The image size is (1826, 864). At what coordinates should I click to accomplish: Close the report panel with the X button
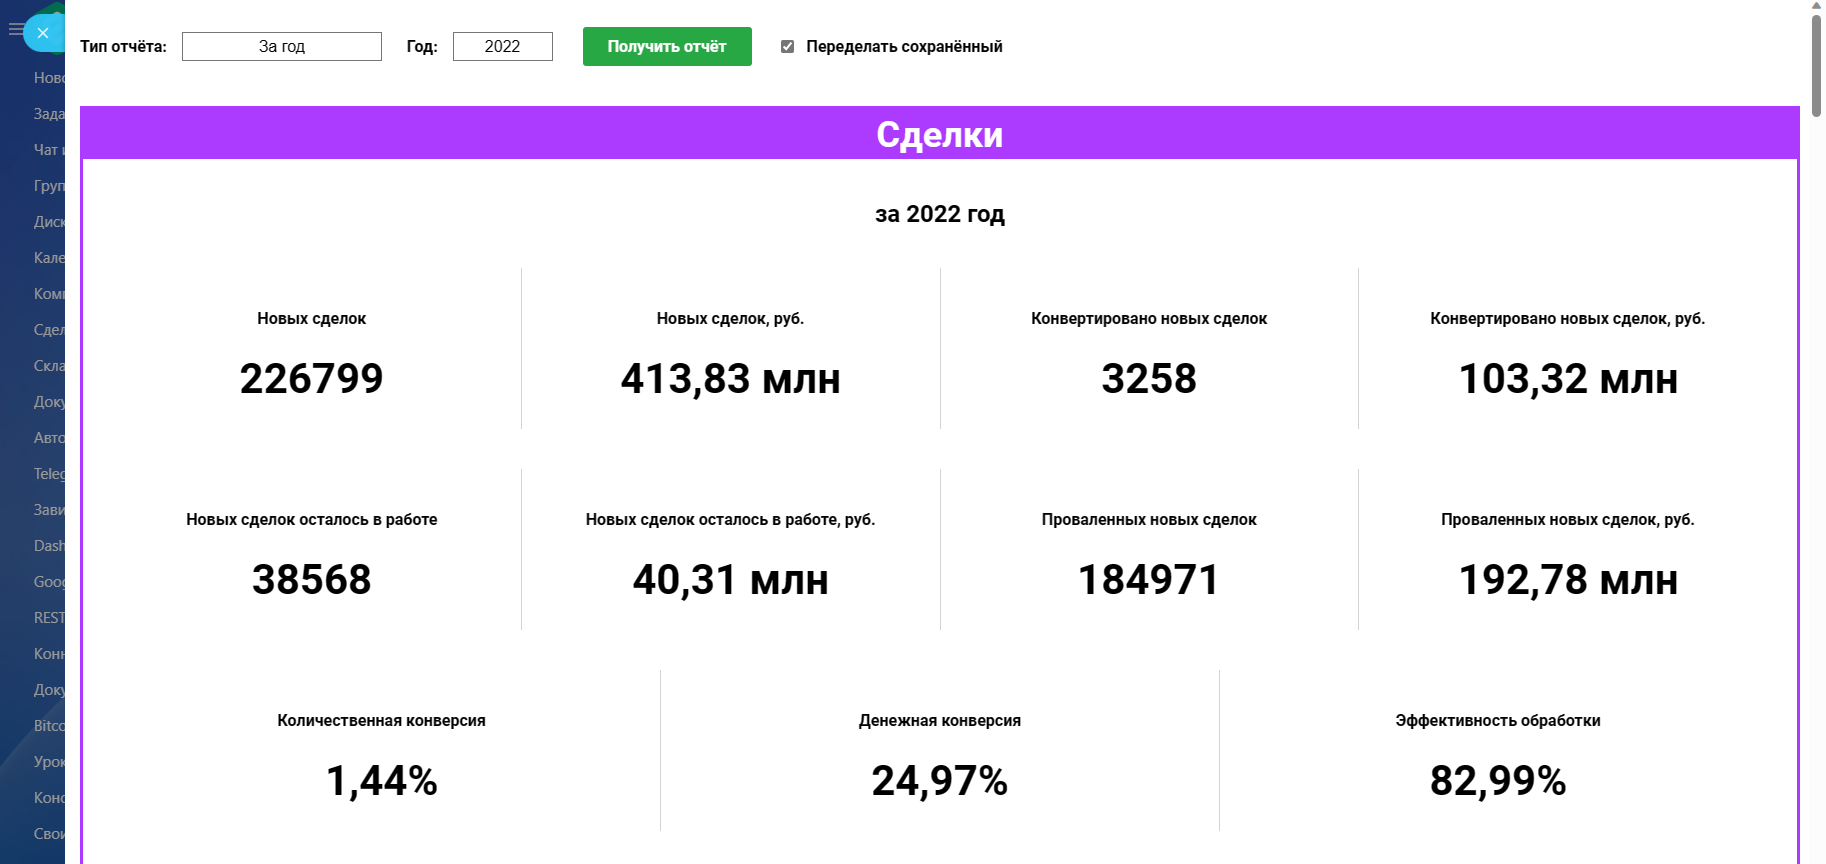(x=43, y=33)
